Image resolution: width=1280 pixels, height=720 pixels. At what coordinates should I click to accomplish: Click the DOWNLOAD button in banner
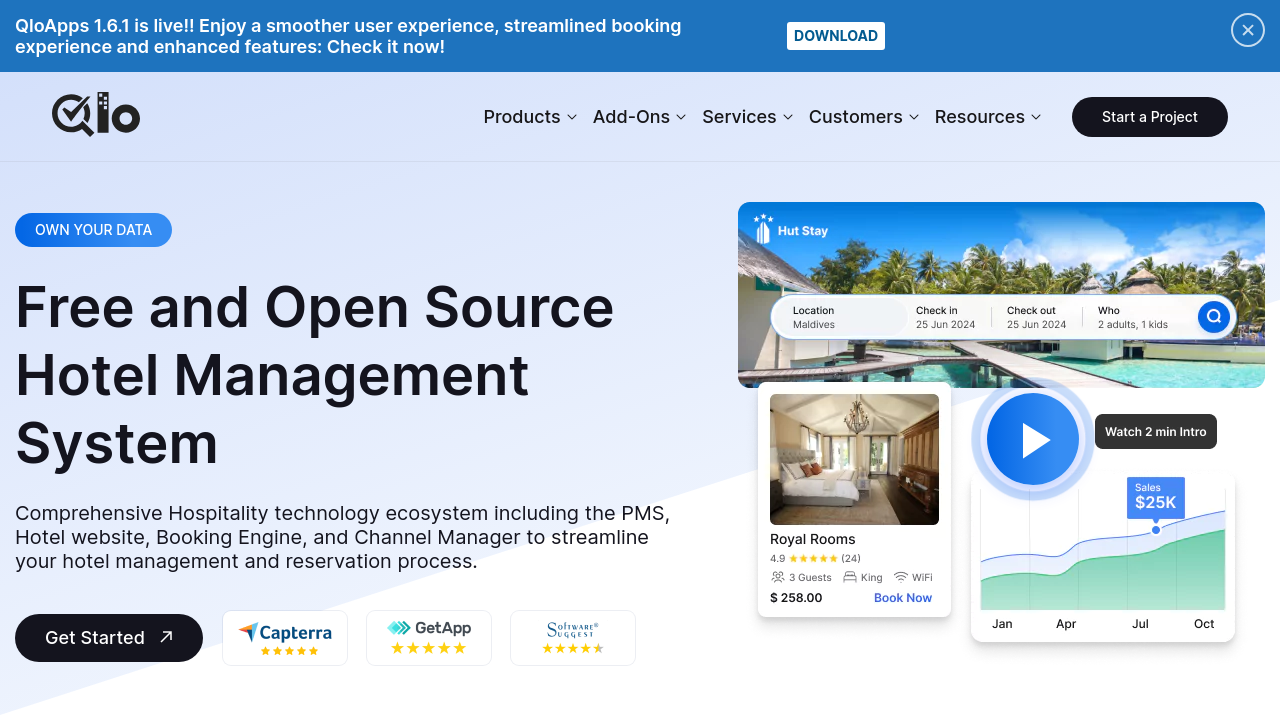(x=835, y=36)
